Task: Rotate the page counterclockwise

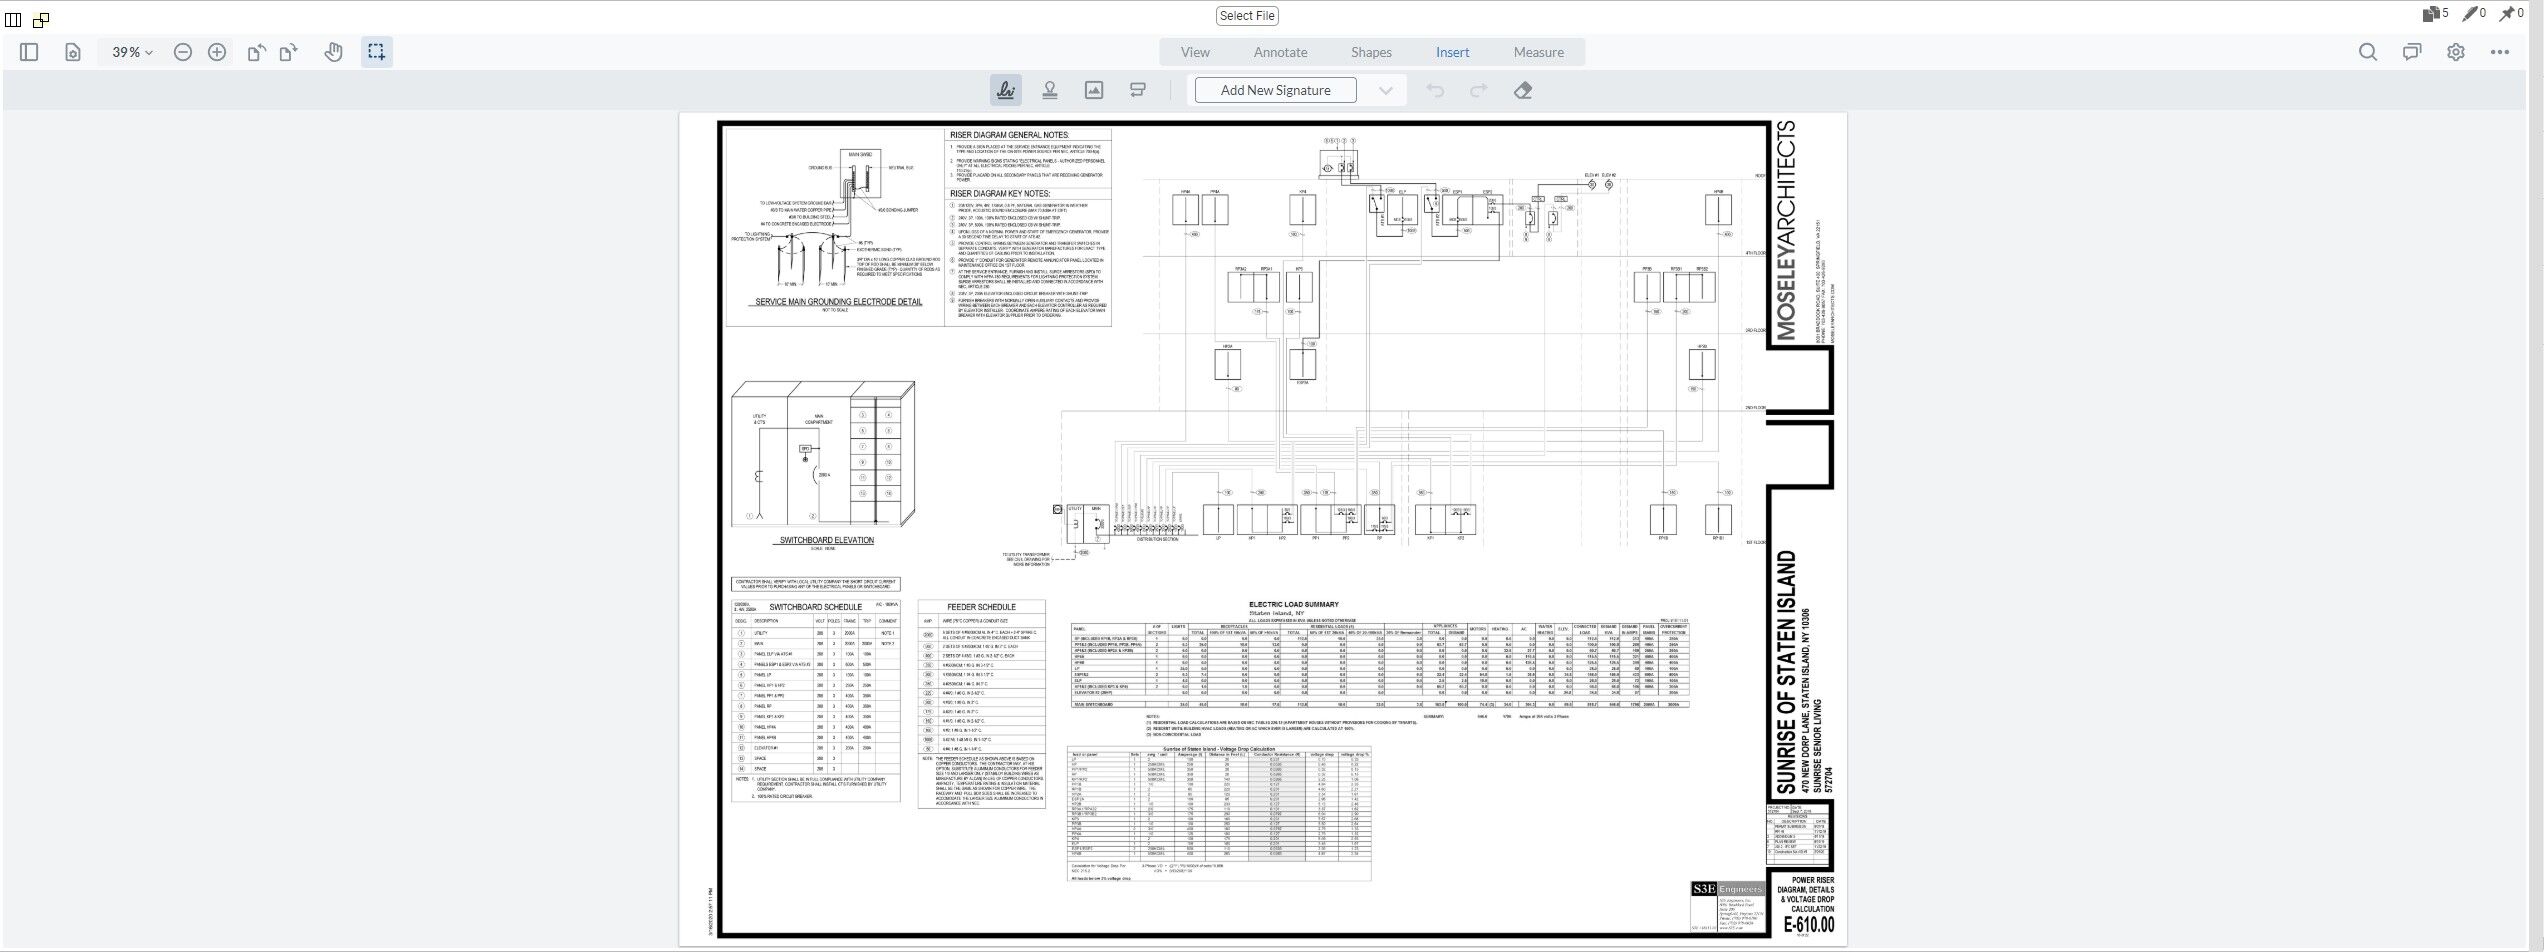Action: [x=257, y=52]
